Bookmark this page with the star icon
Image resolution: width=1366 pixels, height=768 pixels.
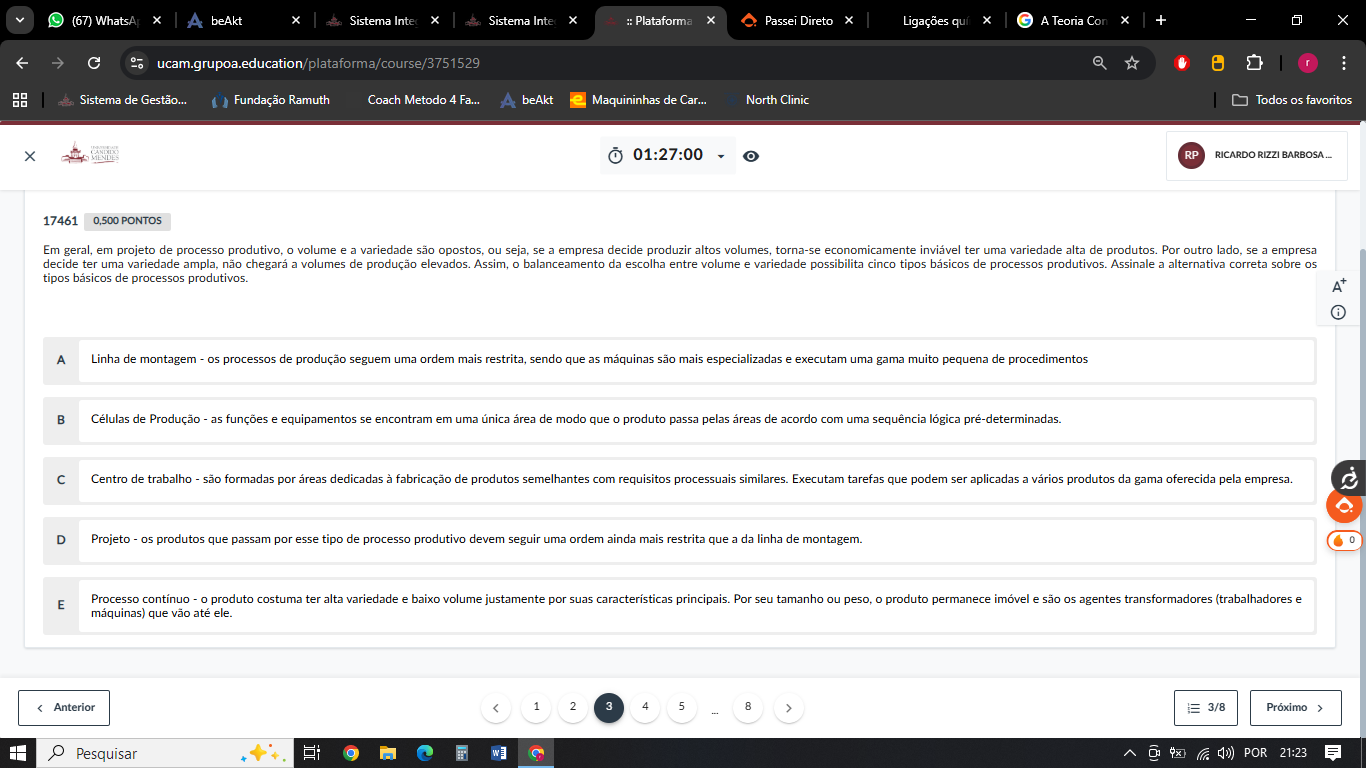[1132, 63]
